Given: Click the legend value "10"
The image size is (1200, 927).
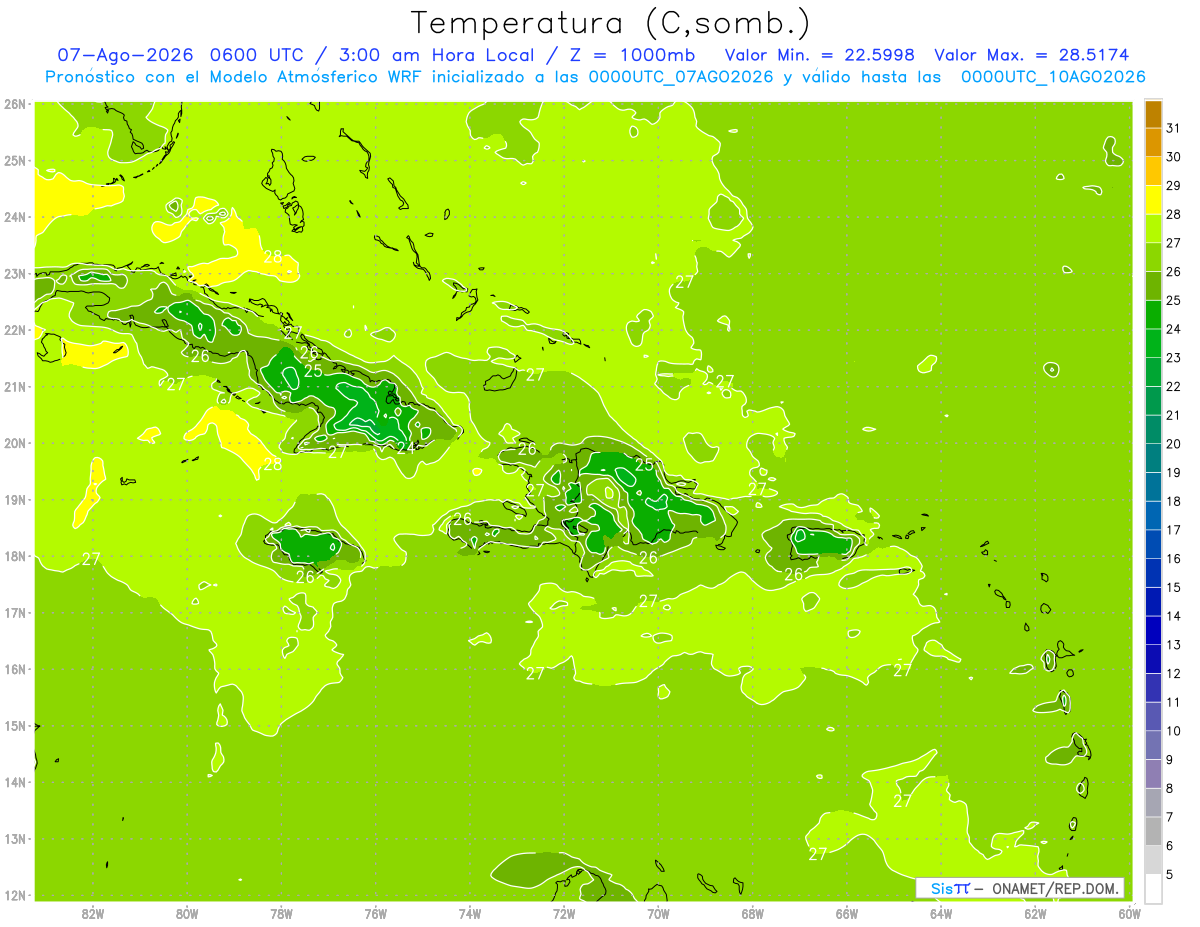Looking at the screenshot, I should pyautogui.click(x=1174, y=730).
